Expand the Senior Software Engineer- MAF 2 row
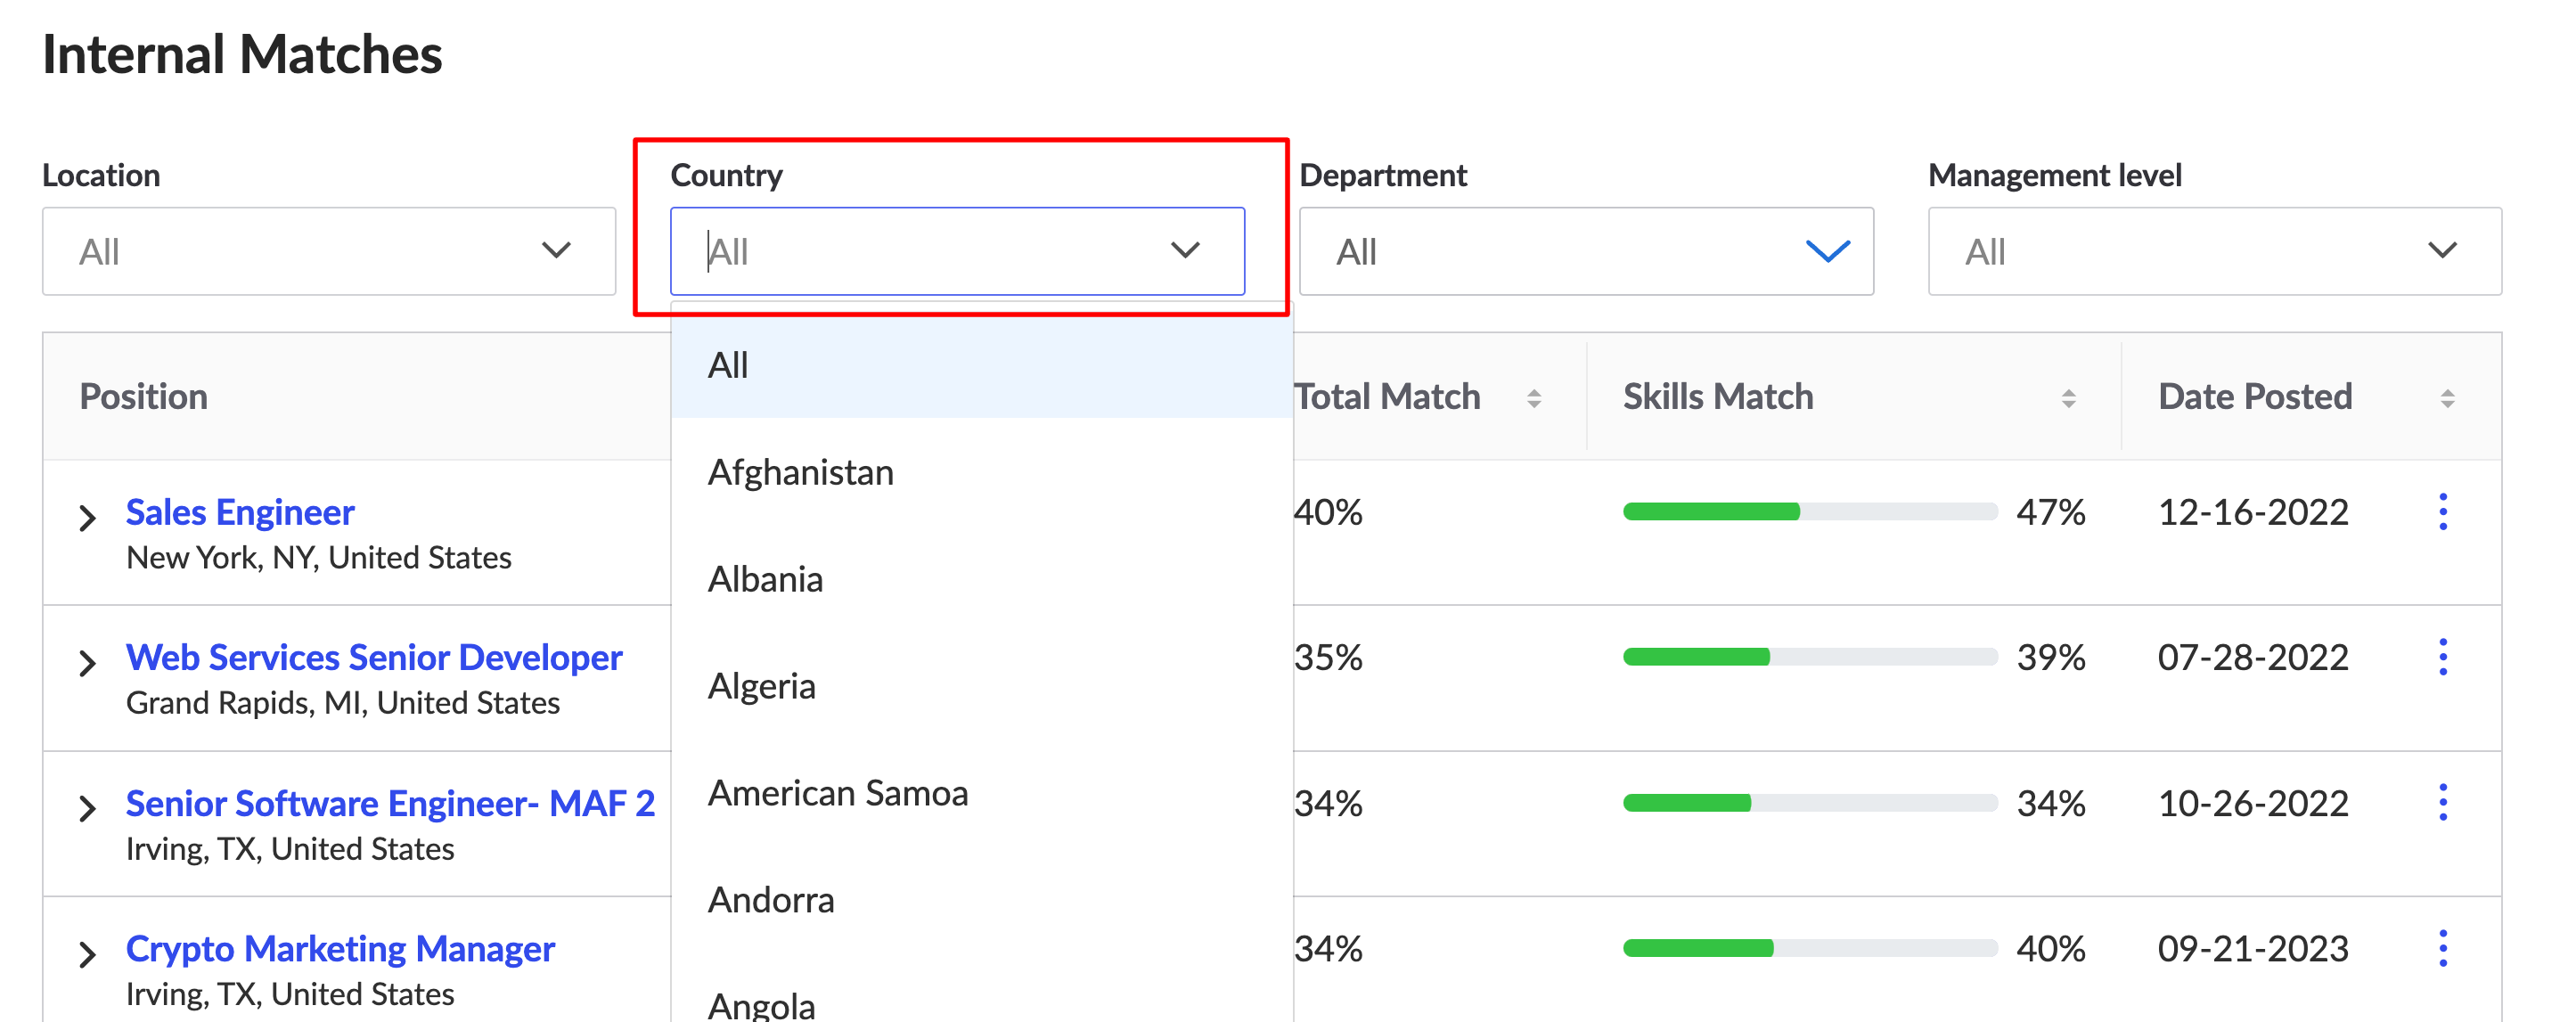 tap(88, 808)
